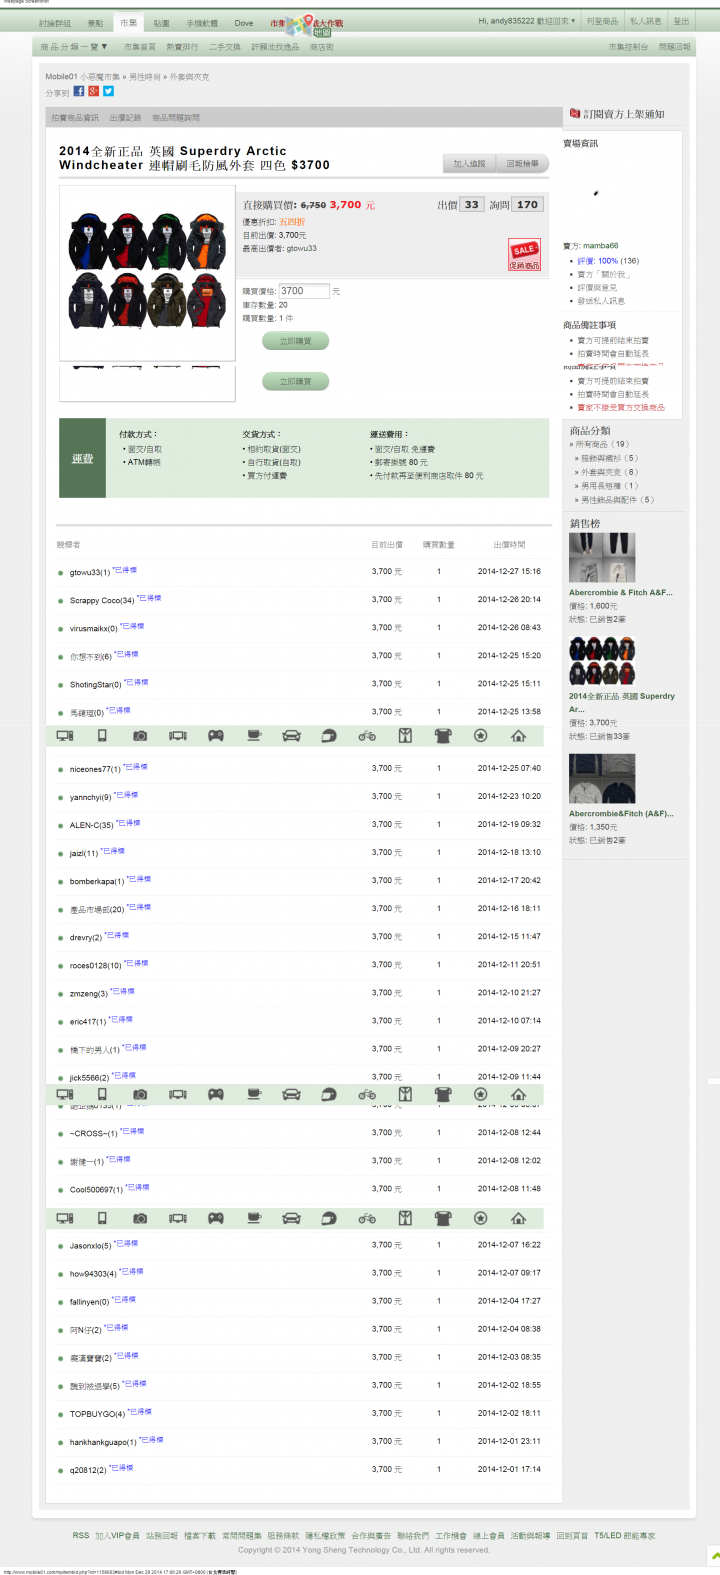Click camera icon in bar above Jasonxlo row
Screen dimensions: 720x1575
(x=140, y=1218)
